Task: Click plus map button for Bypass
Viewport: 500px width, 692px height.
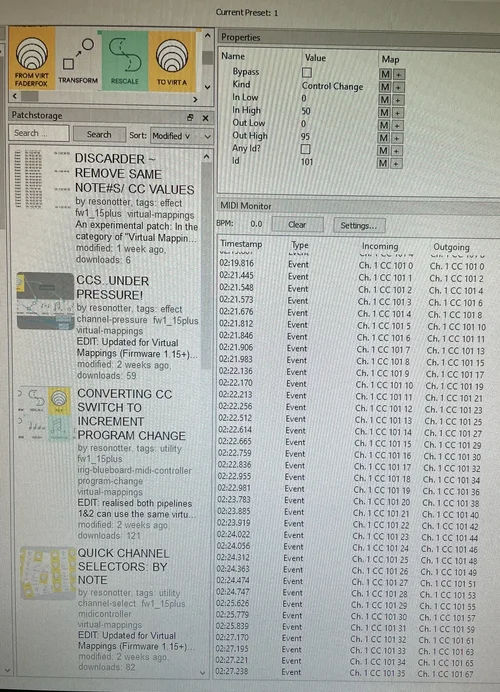Action: [x=398, y=75]
